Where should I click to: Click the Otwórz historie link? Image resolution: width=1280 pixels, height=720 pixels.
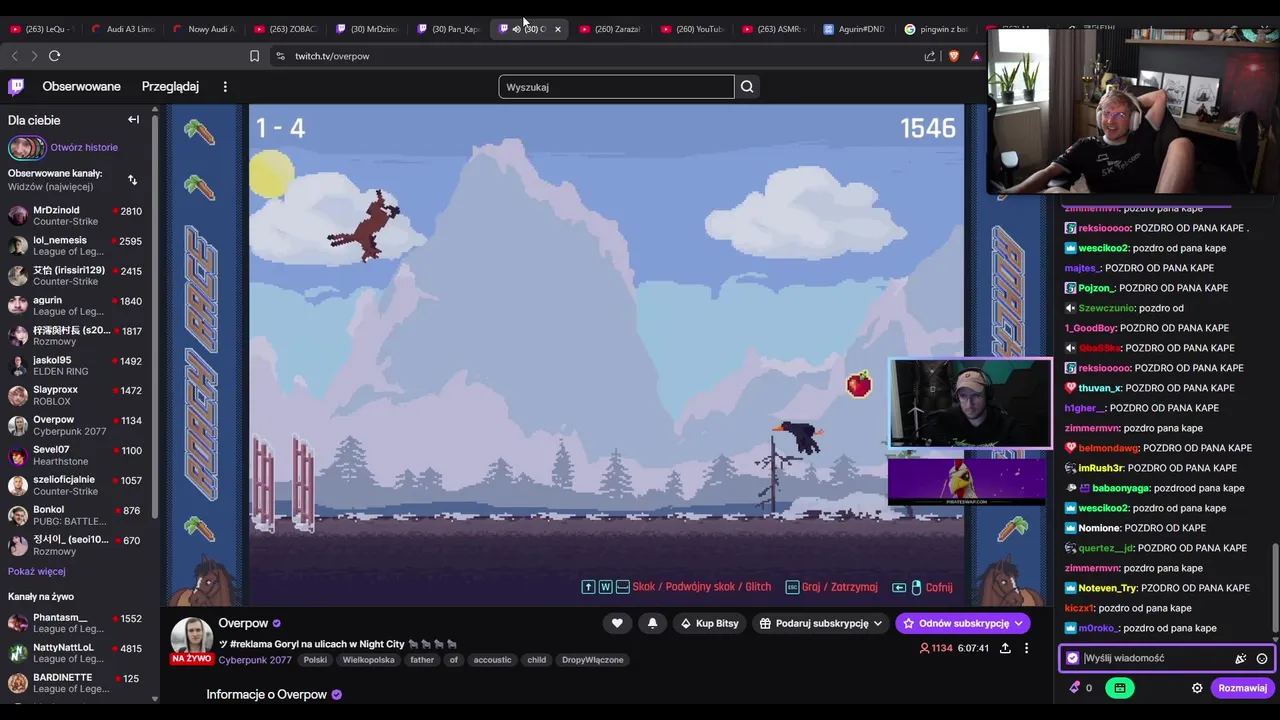(84, 148)
